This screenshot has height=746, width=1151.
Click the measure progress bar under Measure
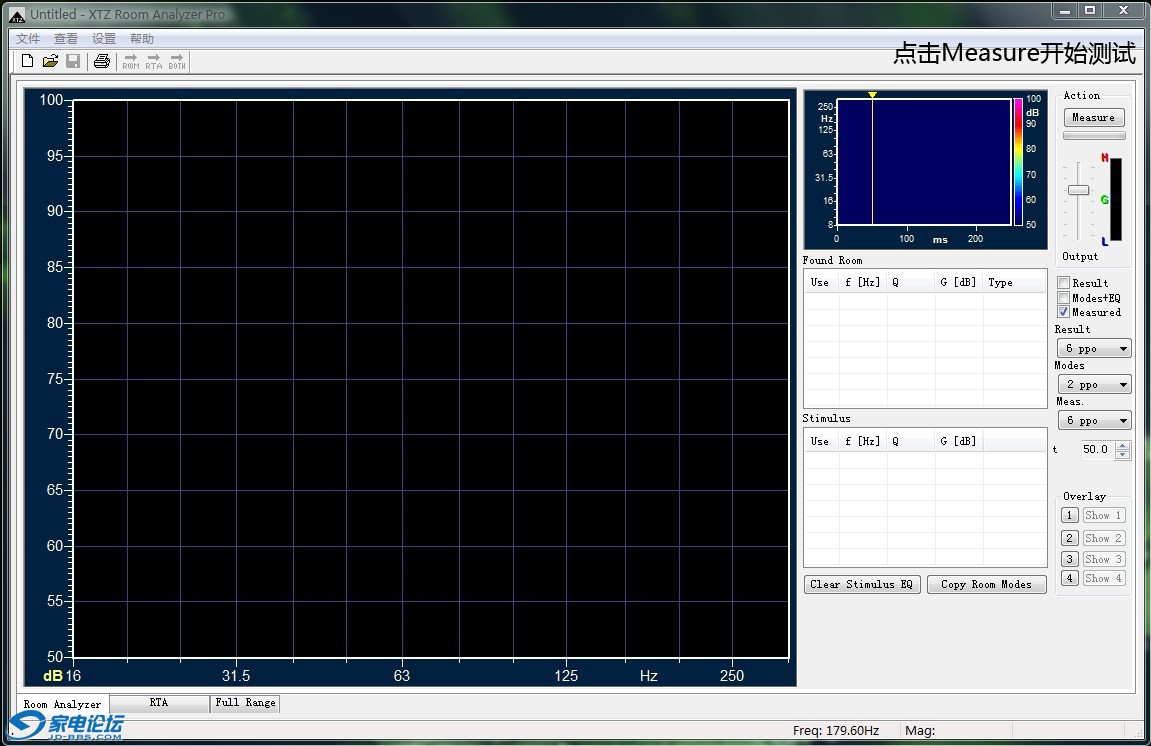1094,136
